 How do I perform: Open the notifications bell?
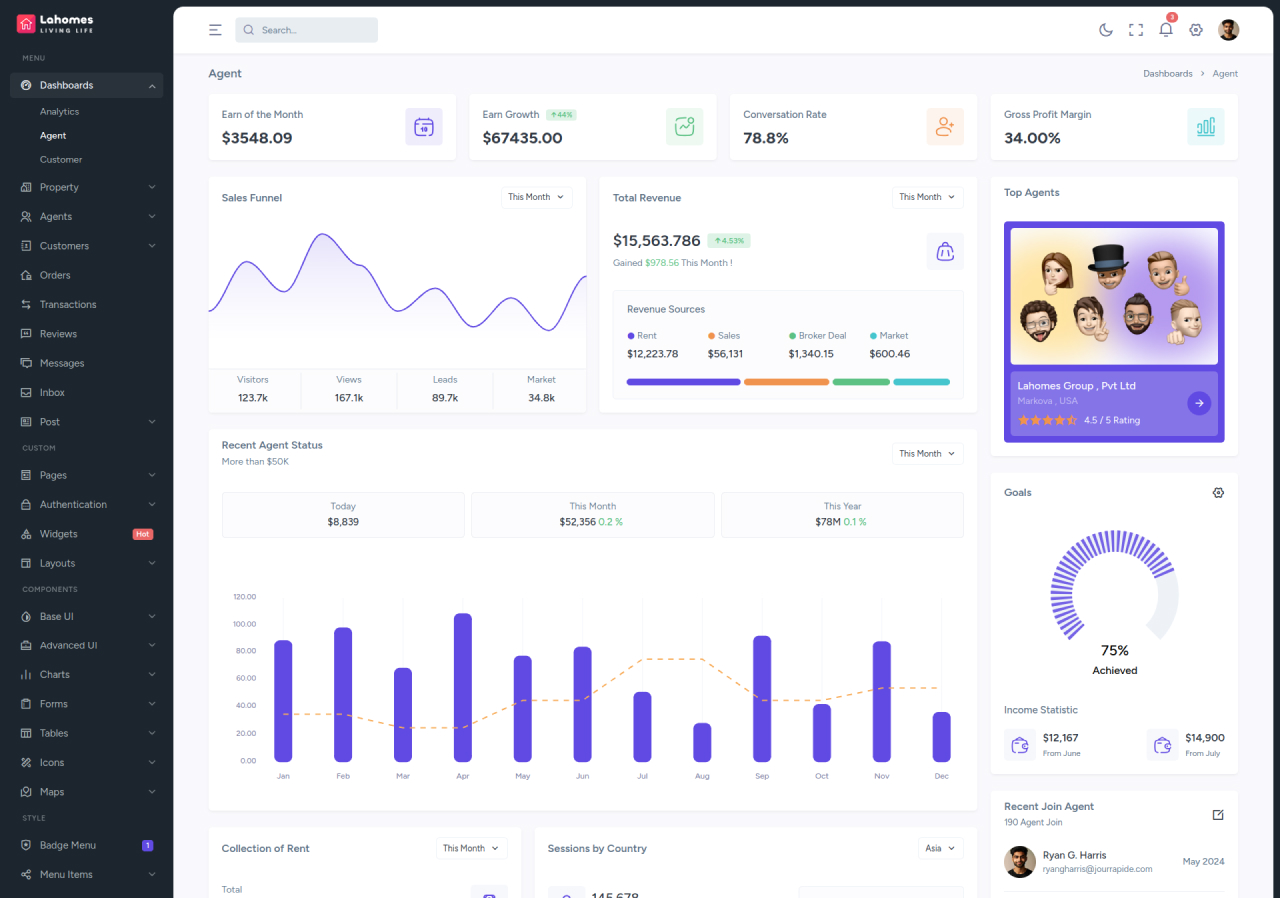point(1166,29)
